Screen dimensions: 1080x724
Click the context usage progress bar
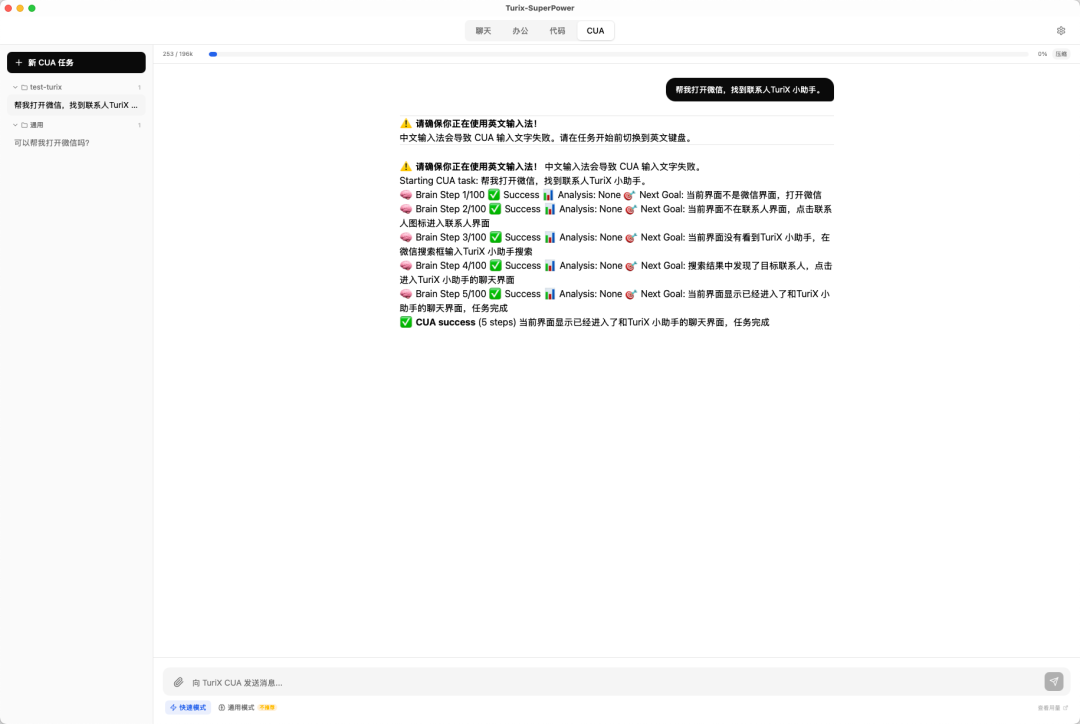pos(618,54)
